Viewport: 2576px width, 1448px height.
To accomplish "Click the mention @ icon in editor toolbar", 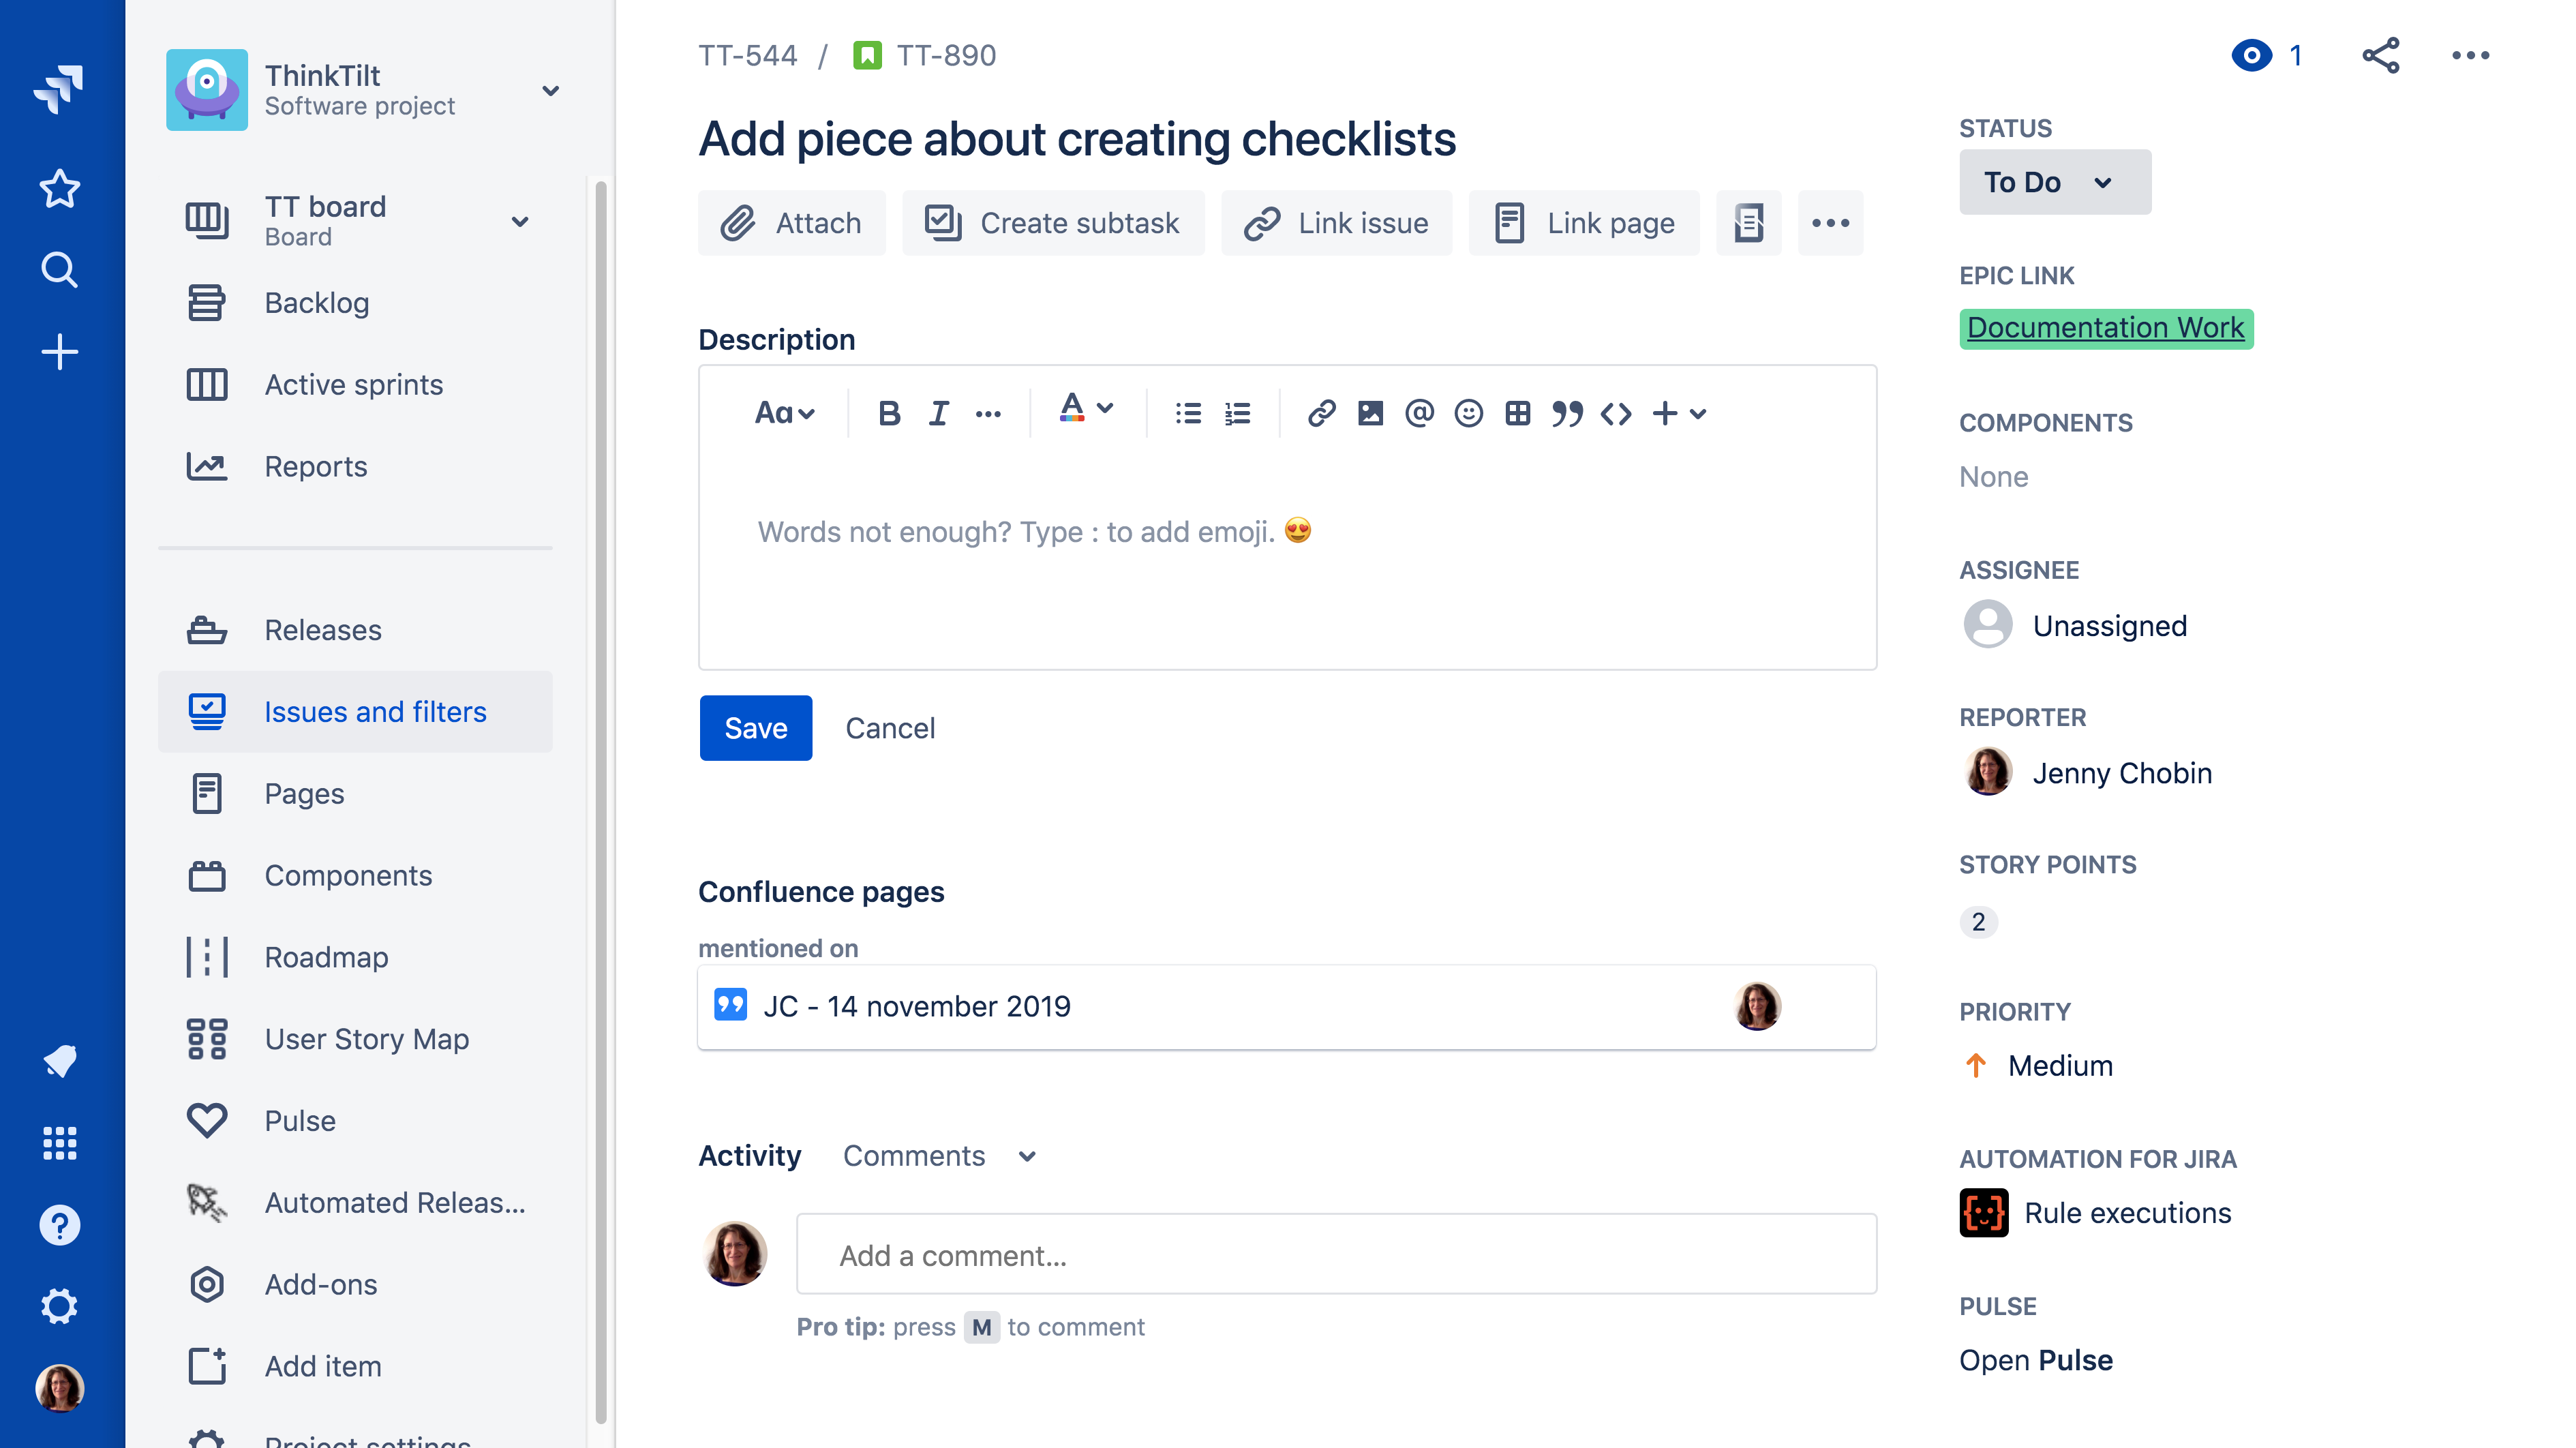I will coord(1419,413).
